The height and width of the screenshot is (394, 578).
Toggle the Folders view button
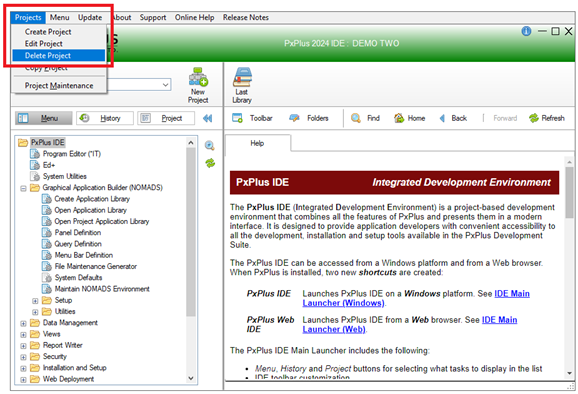[309, 118]
